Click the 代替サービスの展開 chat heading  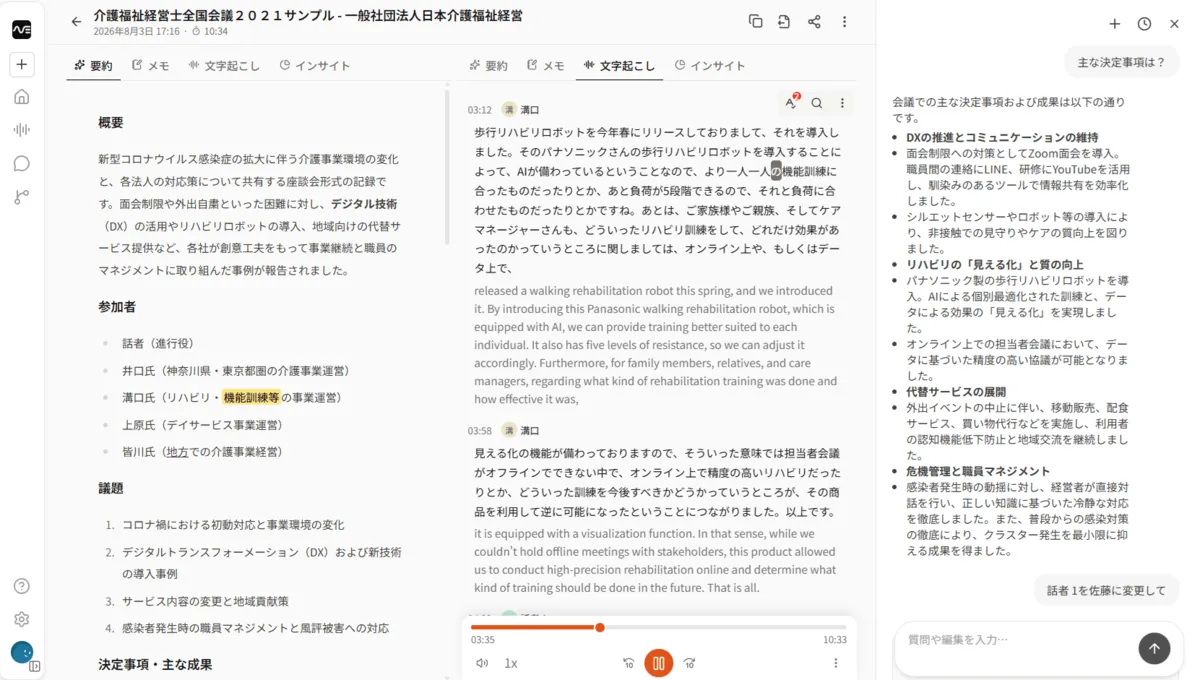pos(956,392)
